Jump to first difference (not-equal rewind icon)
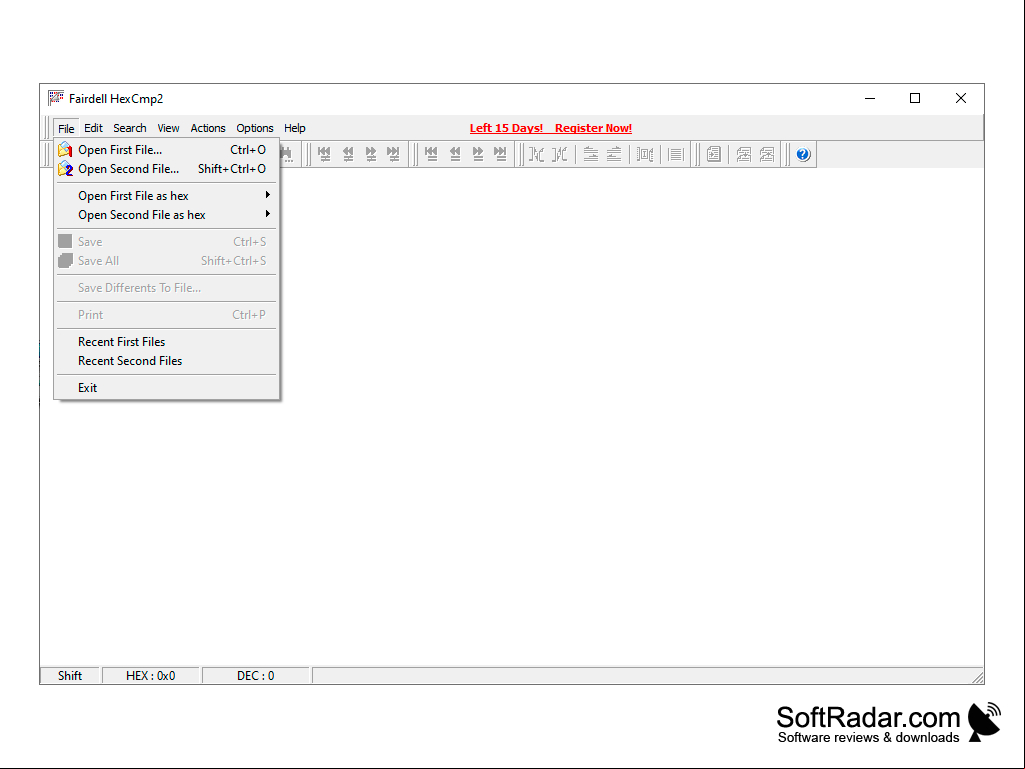 [324, 154]
